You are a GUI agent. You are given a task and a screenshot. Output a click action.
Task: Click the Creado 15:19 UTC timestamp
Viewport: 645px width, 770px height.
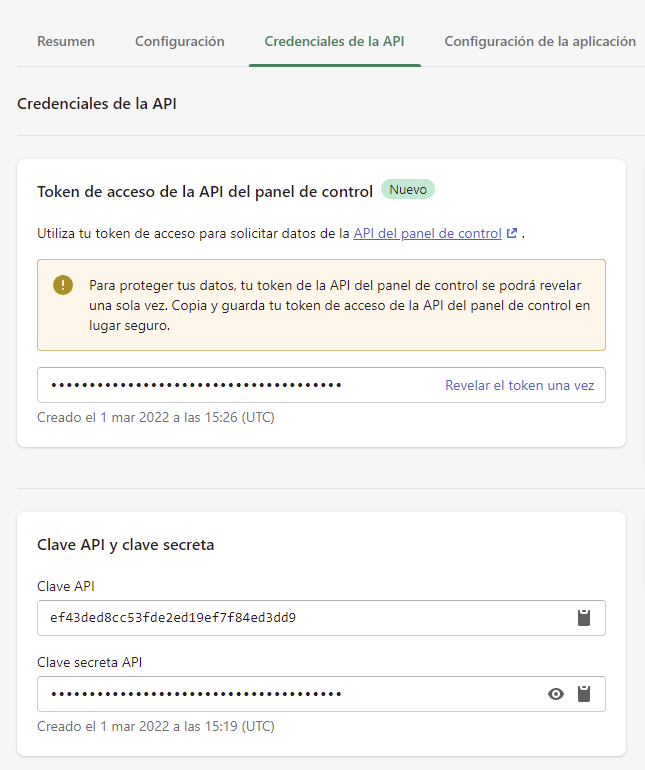tap(156, 726)
